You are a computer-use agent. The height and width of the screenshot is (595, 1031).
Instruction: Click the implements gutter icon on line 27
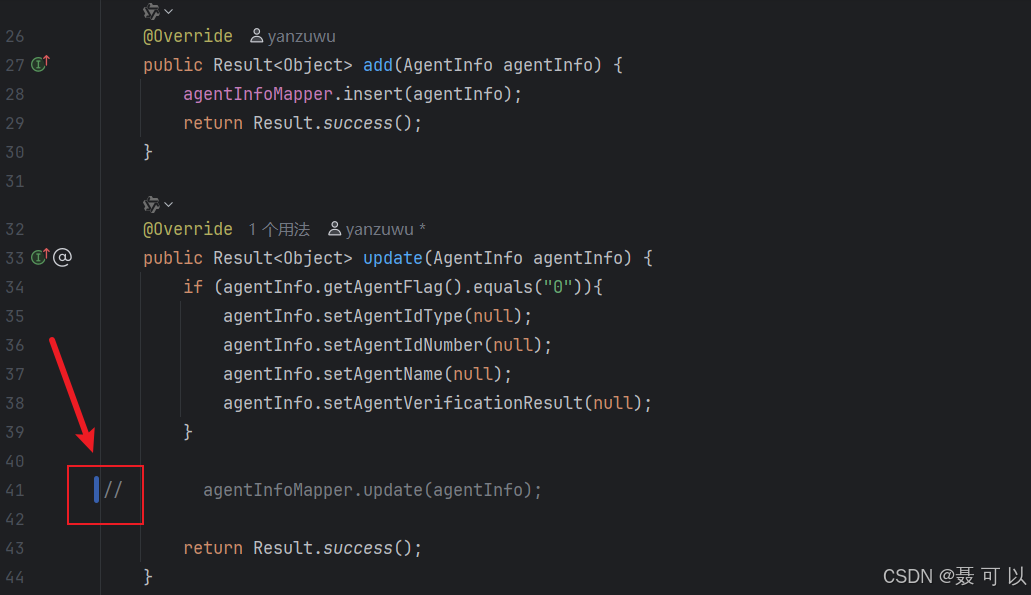point(40,64)
